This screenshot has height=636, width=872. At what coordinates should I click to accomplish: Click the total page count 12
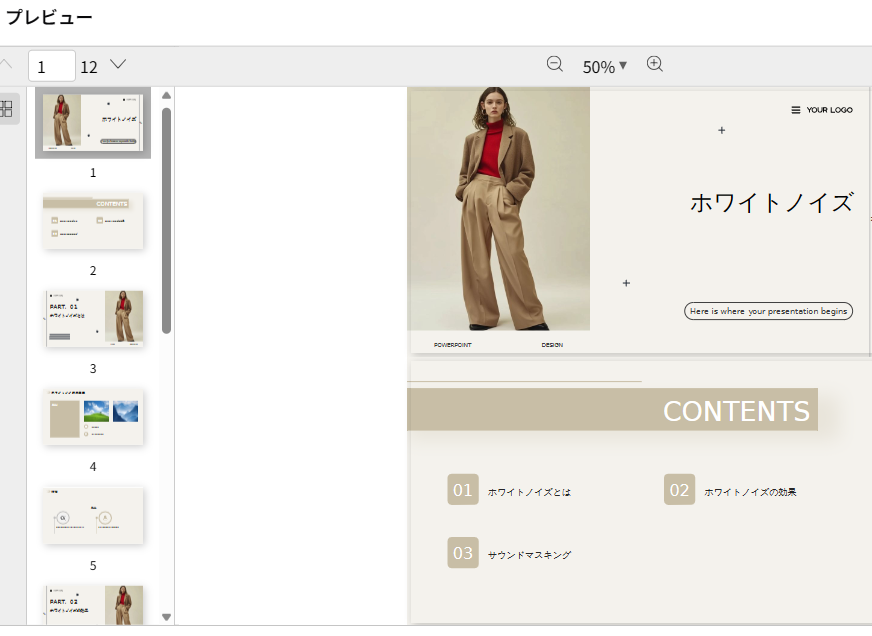89,67
